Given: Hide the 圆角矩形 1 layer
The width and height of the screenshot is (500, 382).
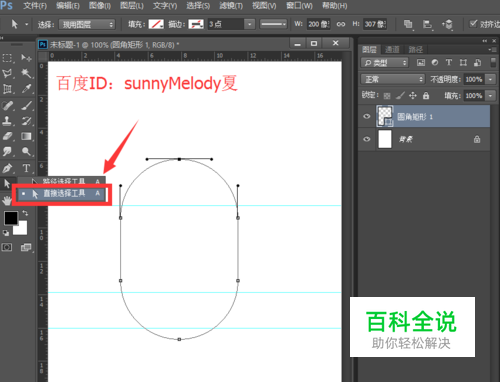Looking at the screenshot, I should coord(367,116).
